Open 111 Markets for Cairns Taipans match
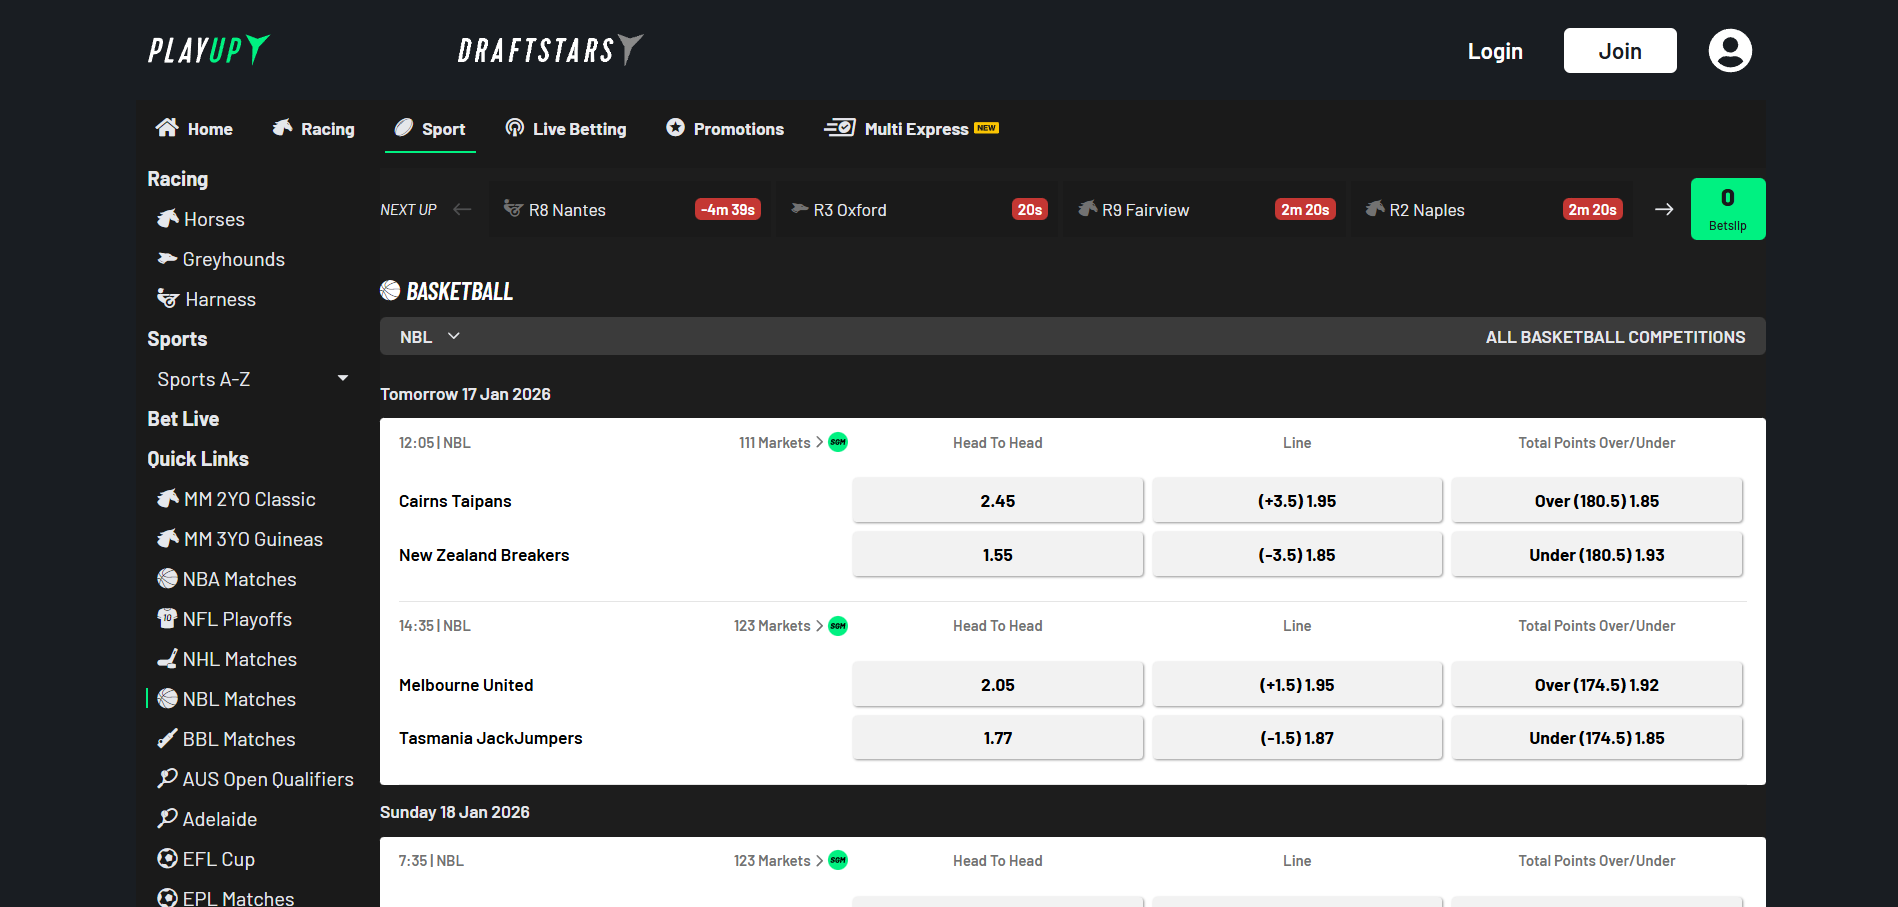1898x907 pixels. 781,442
